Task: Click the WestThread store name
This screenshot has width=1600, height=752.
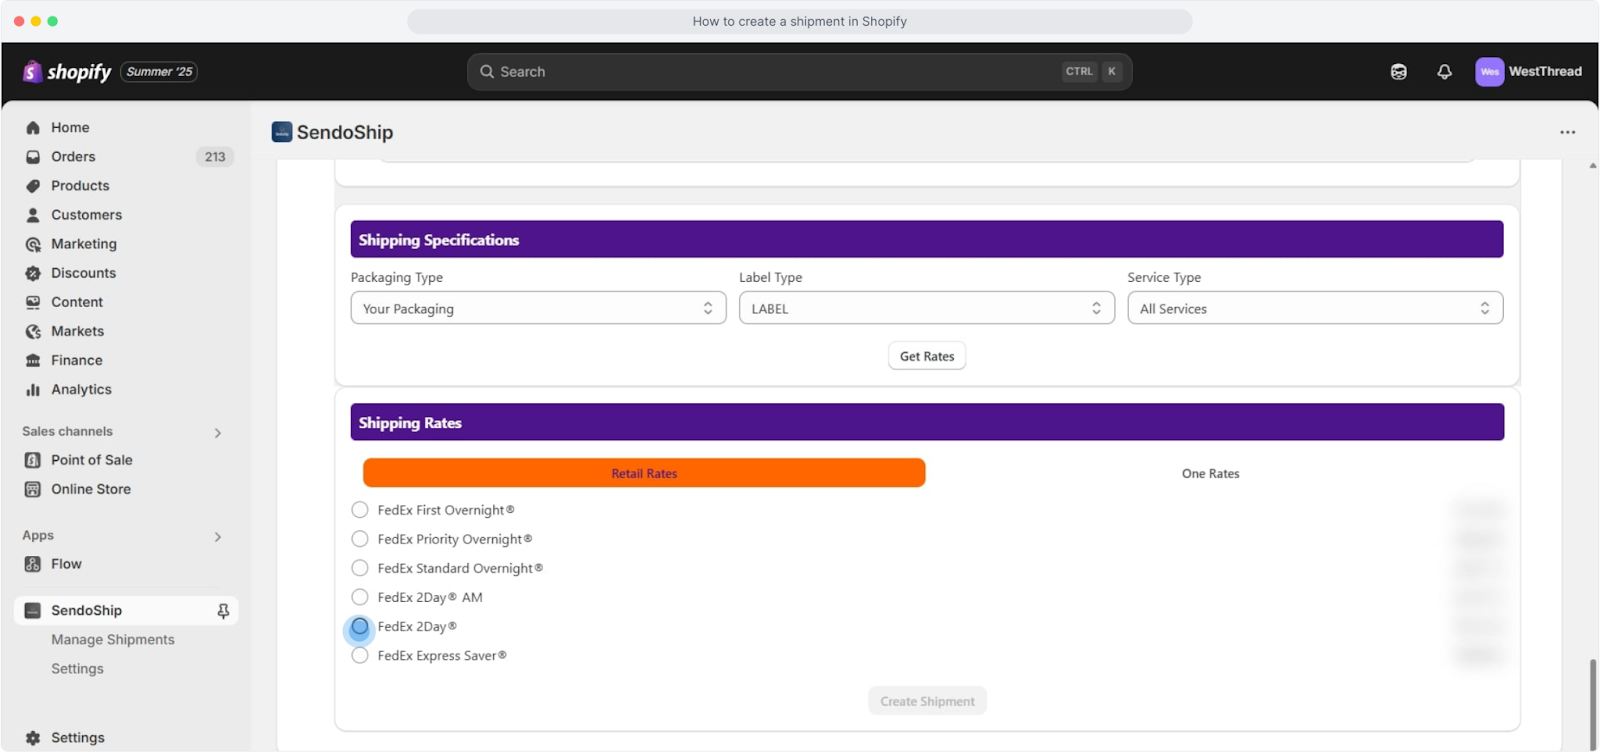Action: click(1545, 72)
